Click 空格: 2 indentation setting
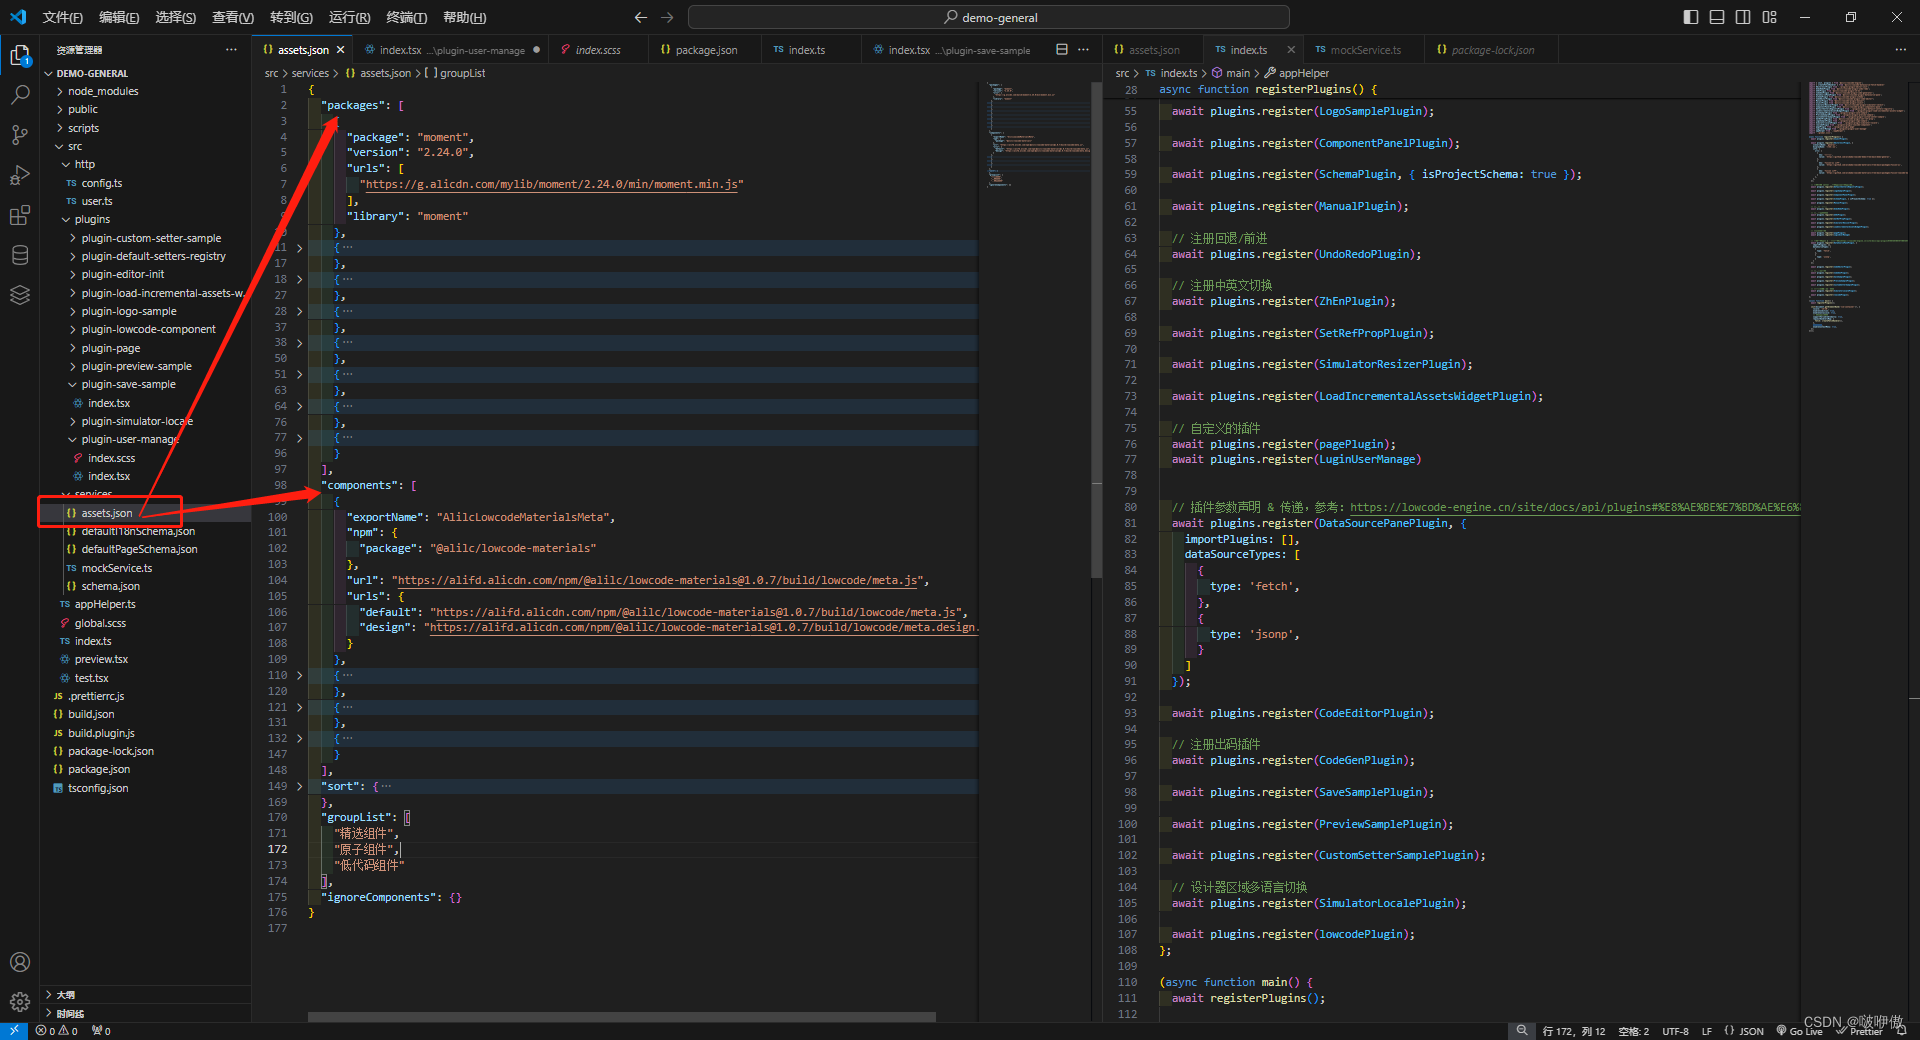 click(1634, 1031)
